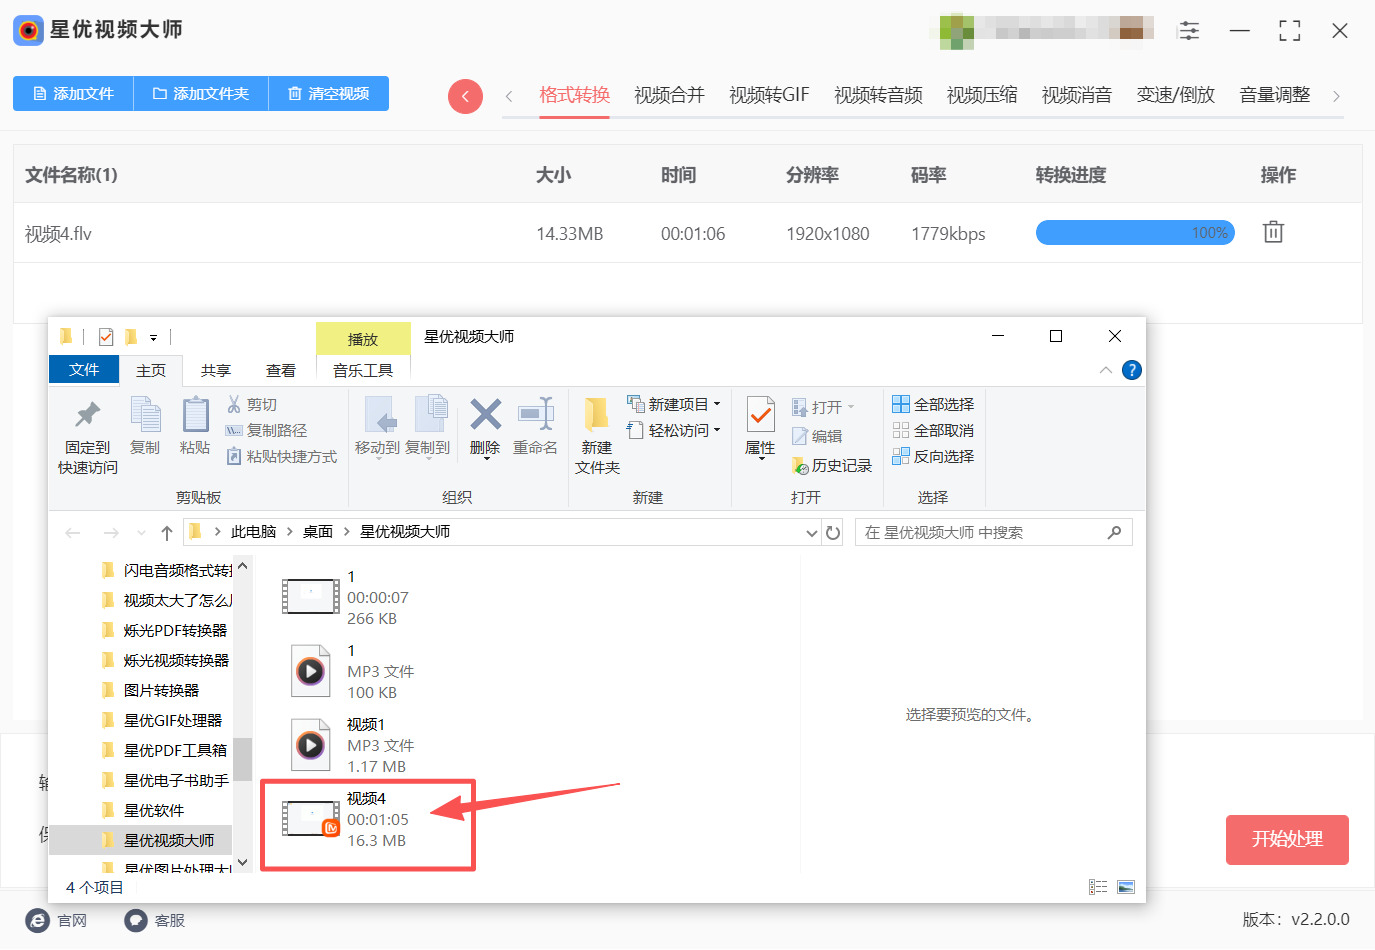Open the 官网 link

tap(57, 920)
